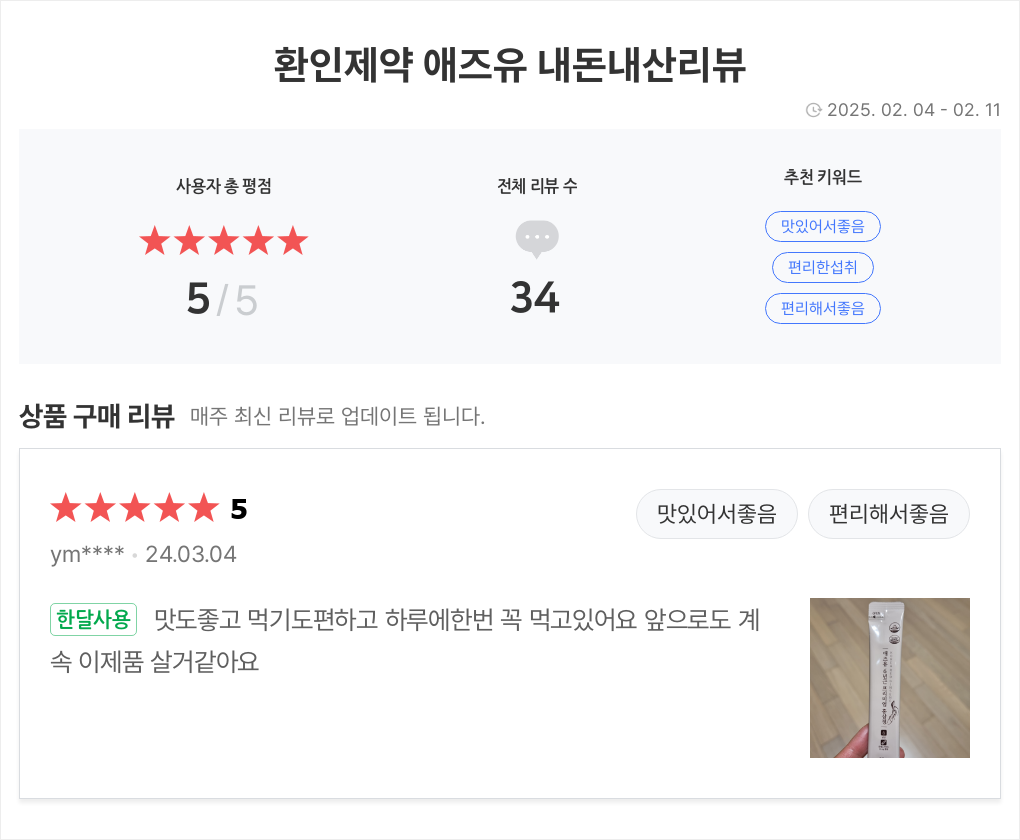Screen dimensions: 1020x840
Task: Click the speech bubble review count icon
Action: 537,239
